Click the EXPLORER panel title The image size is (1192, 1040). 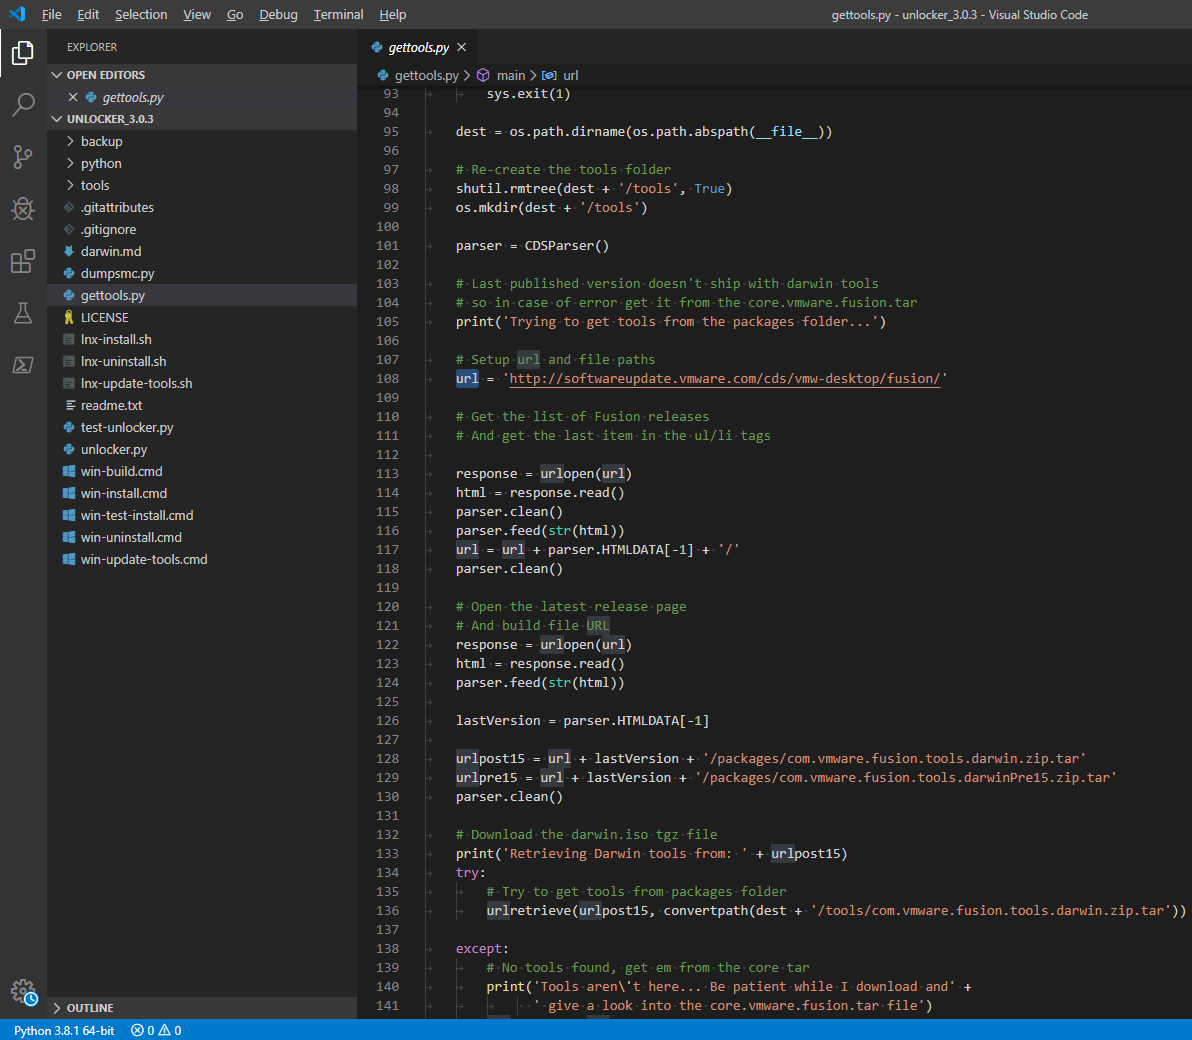[92, 47]
